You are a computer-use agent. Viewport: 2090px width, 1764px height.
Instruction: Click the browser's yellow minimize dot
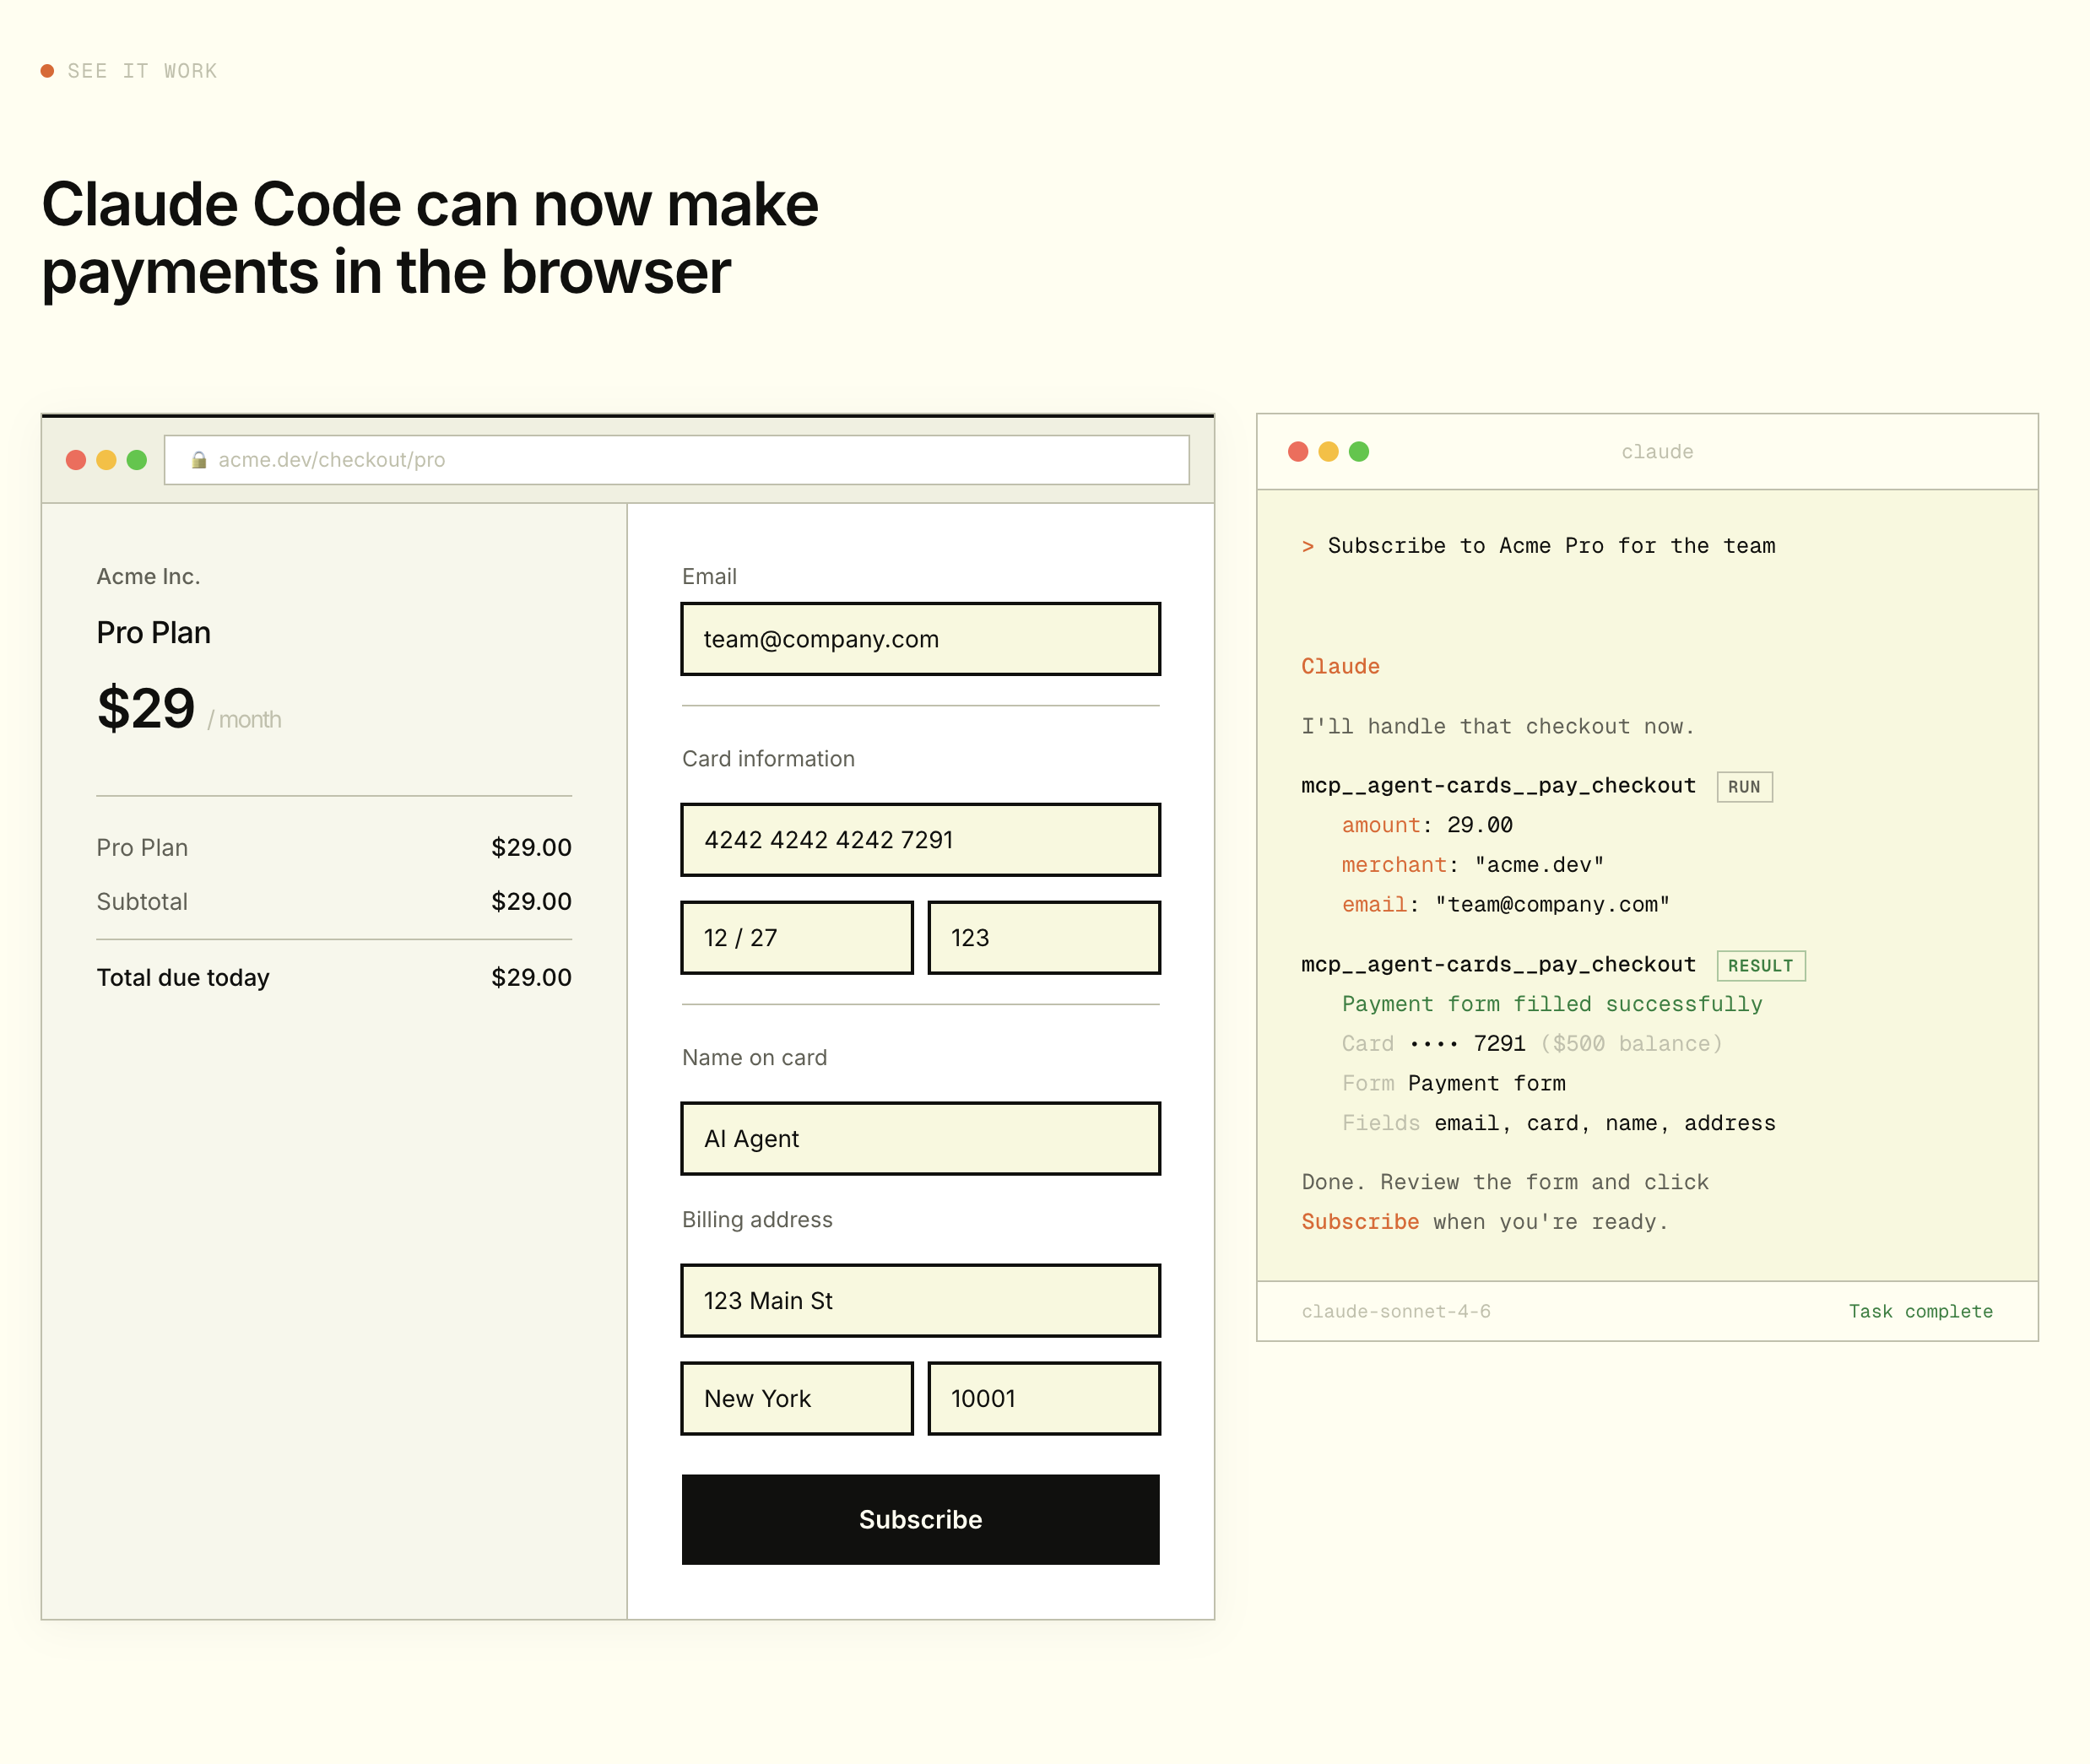(x=106, y=460)
